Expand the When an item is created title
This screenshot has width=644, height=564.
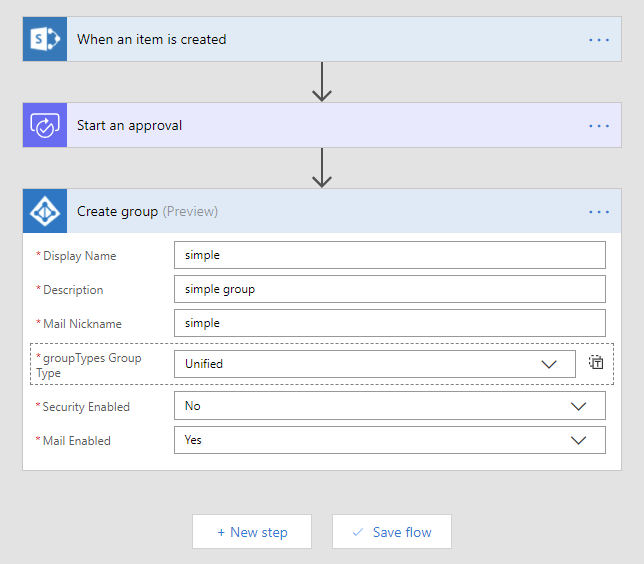152,40
